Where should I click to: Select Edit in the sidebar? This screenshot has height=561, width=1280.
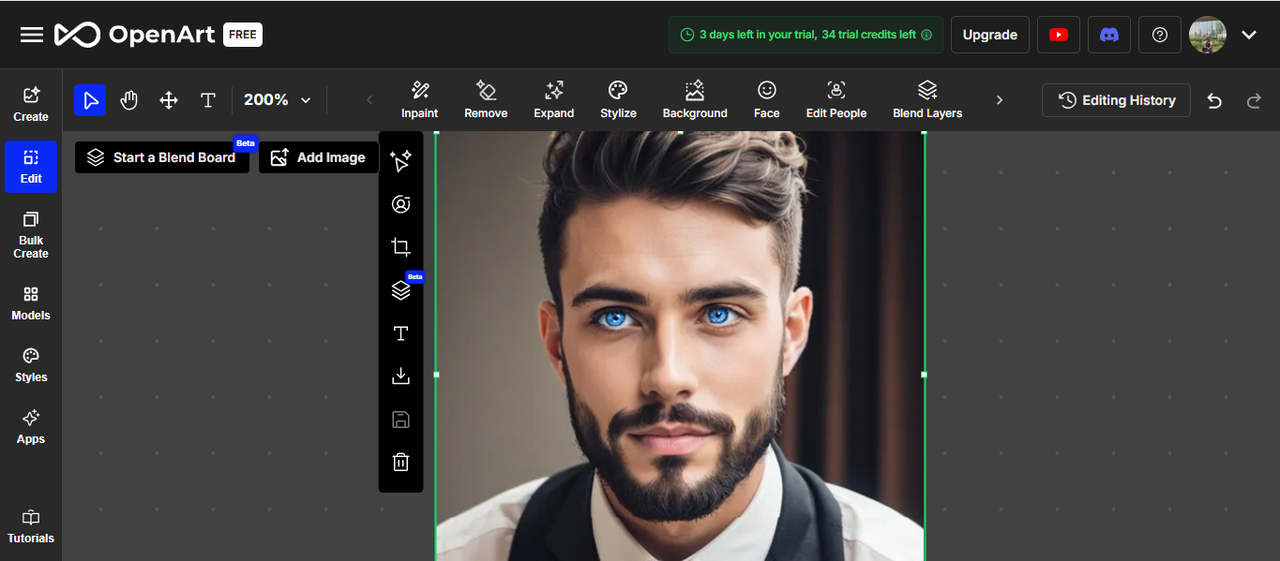31,167
